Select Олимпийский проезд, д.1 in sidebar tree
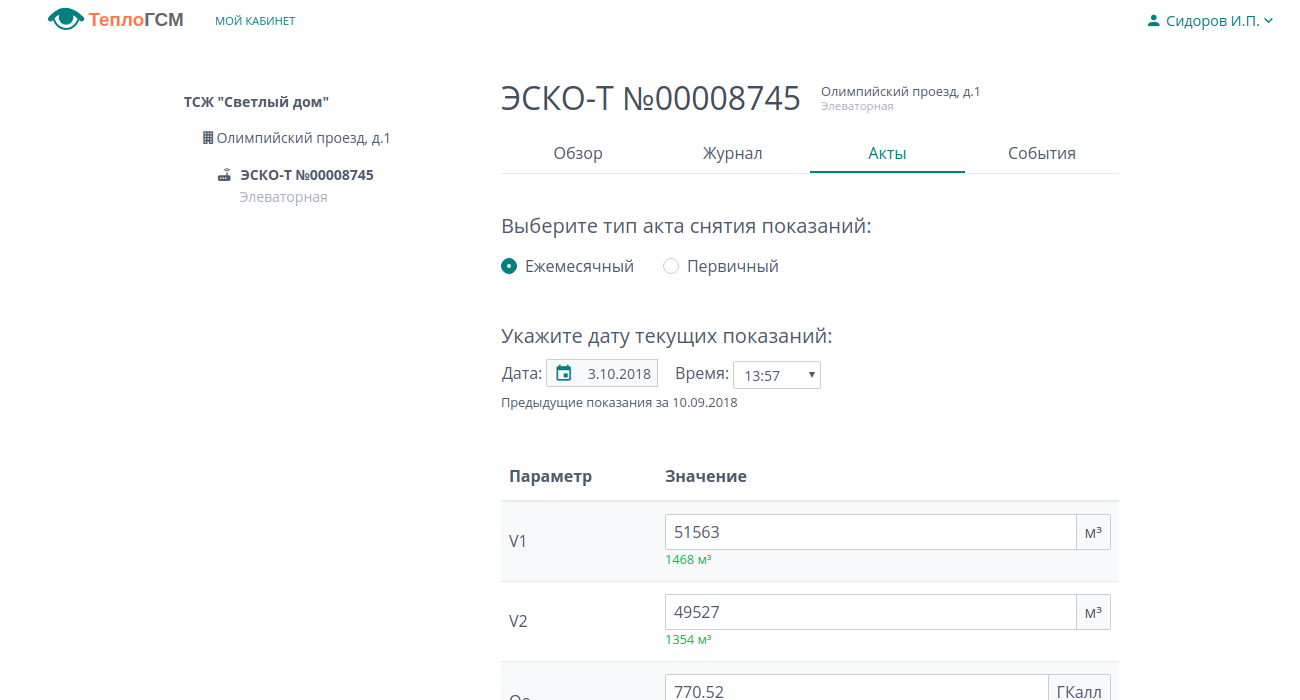This screenshot has width=1300, height=700. (x=303, y=138)
